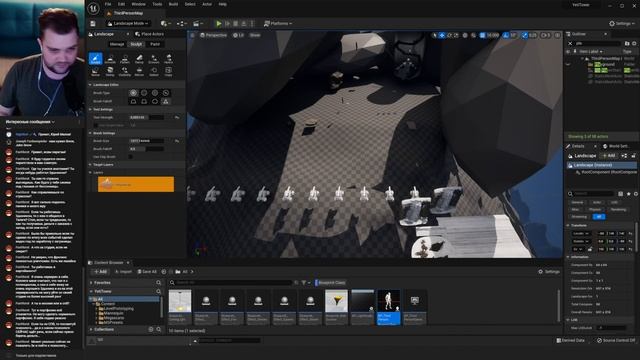This screenshot has width=640, height=360.
Task: Select the Hydro erosion landscape tool
Action: point(169,59)
